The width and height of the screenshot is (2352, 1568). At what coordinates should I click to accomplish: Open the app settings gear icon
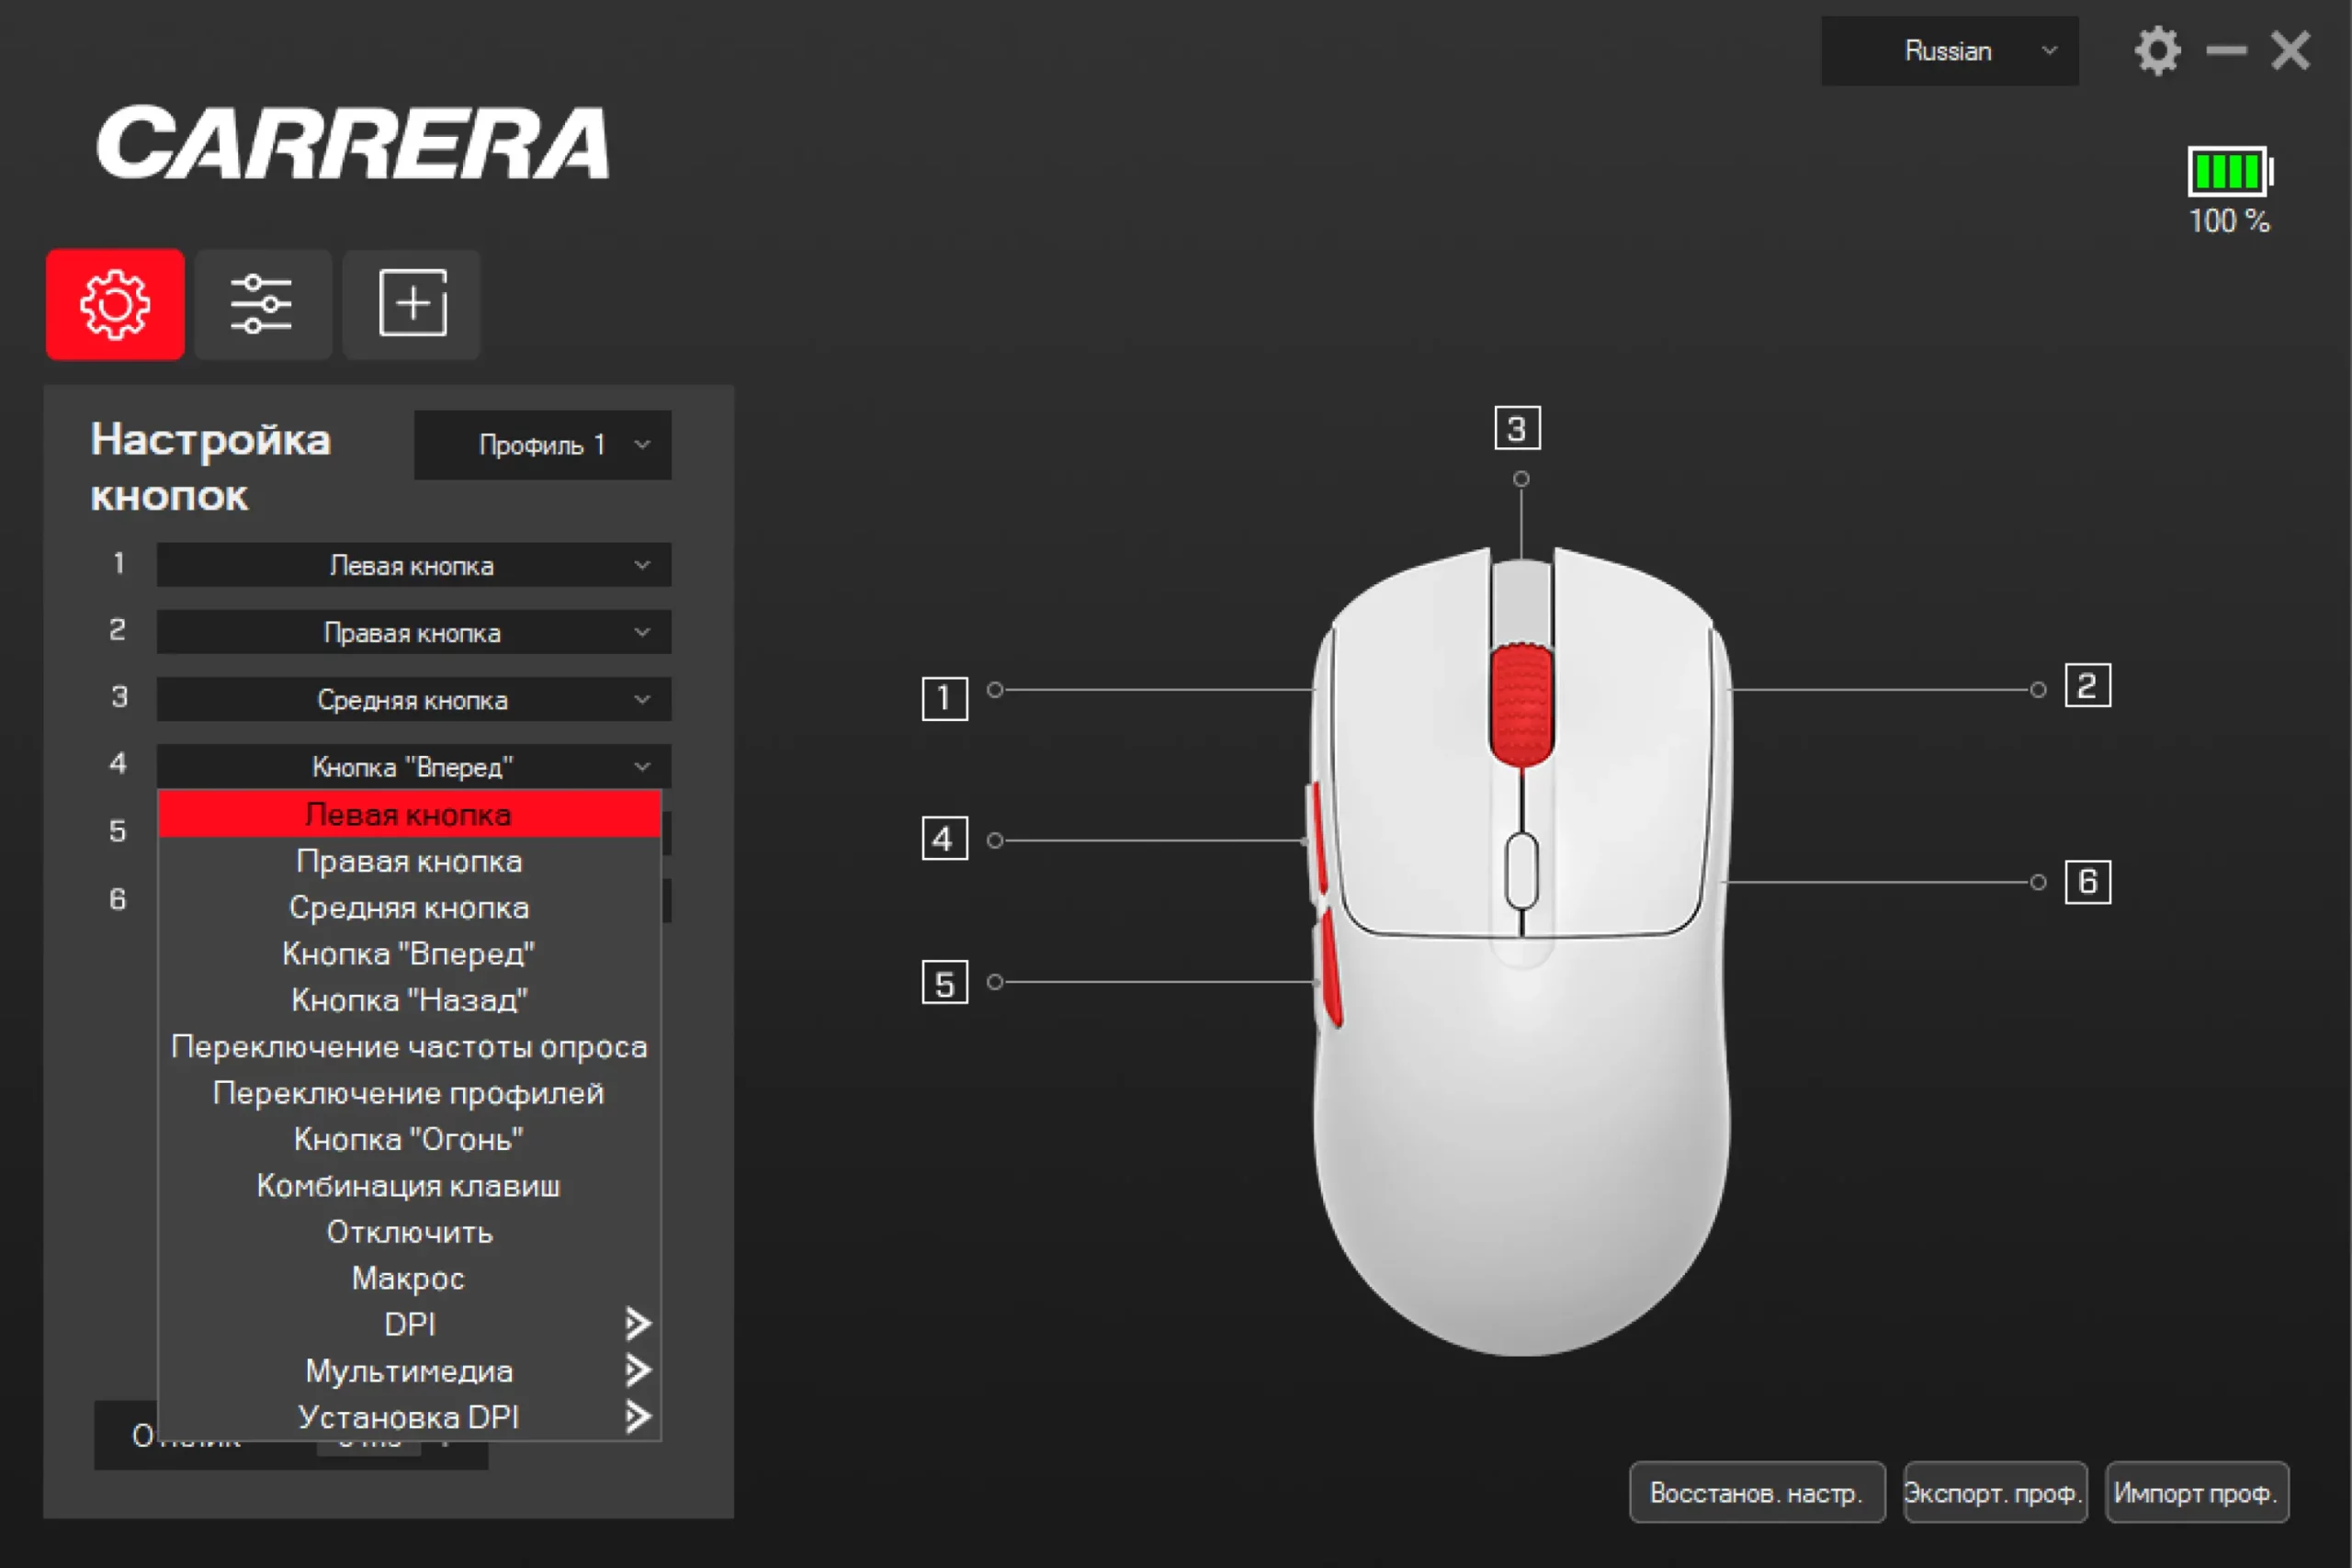(2156, 51)
